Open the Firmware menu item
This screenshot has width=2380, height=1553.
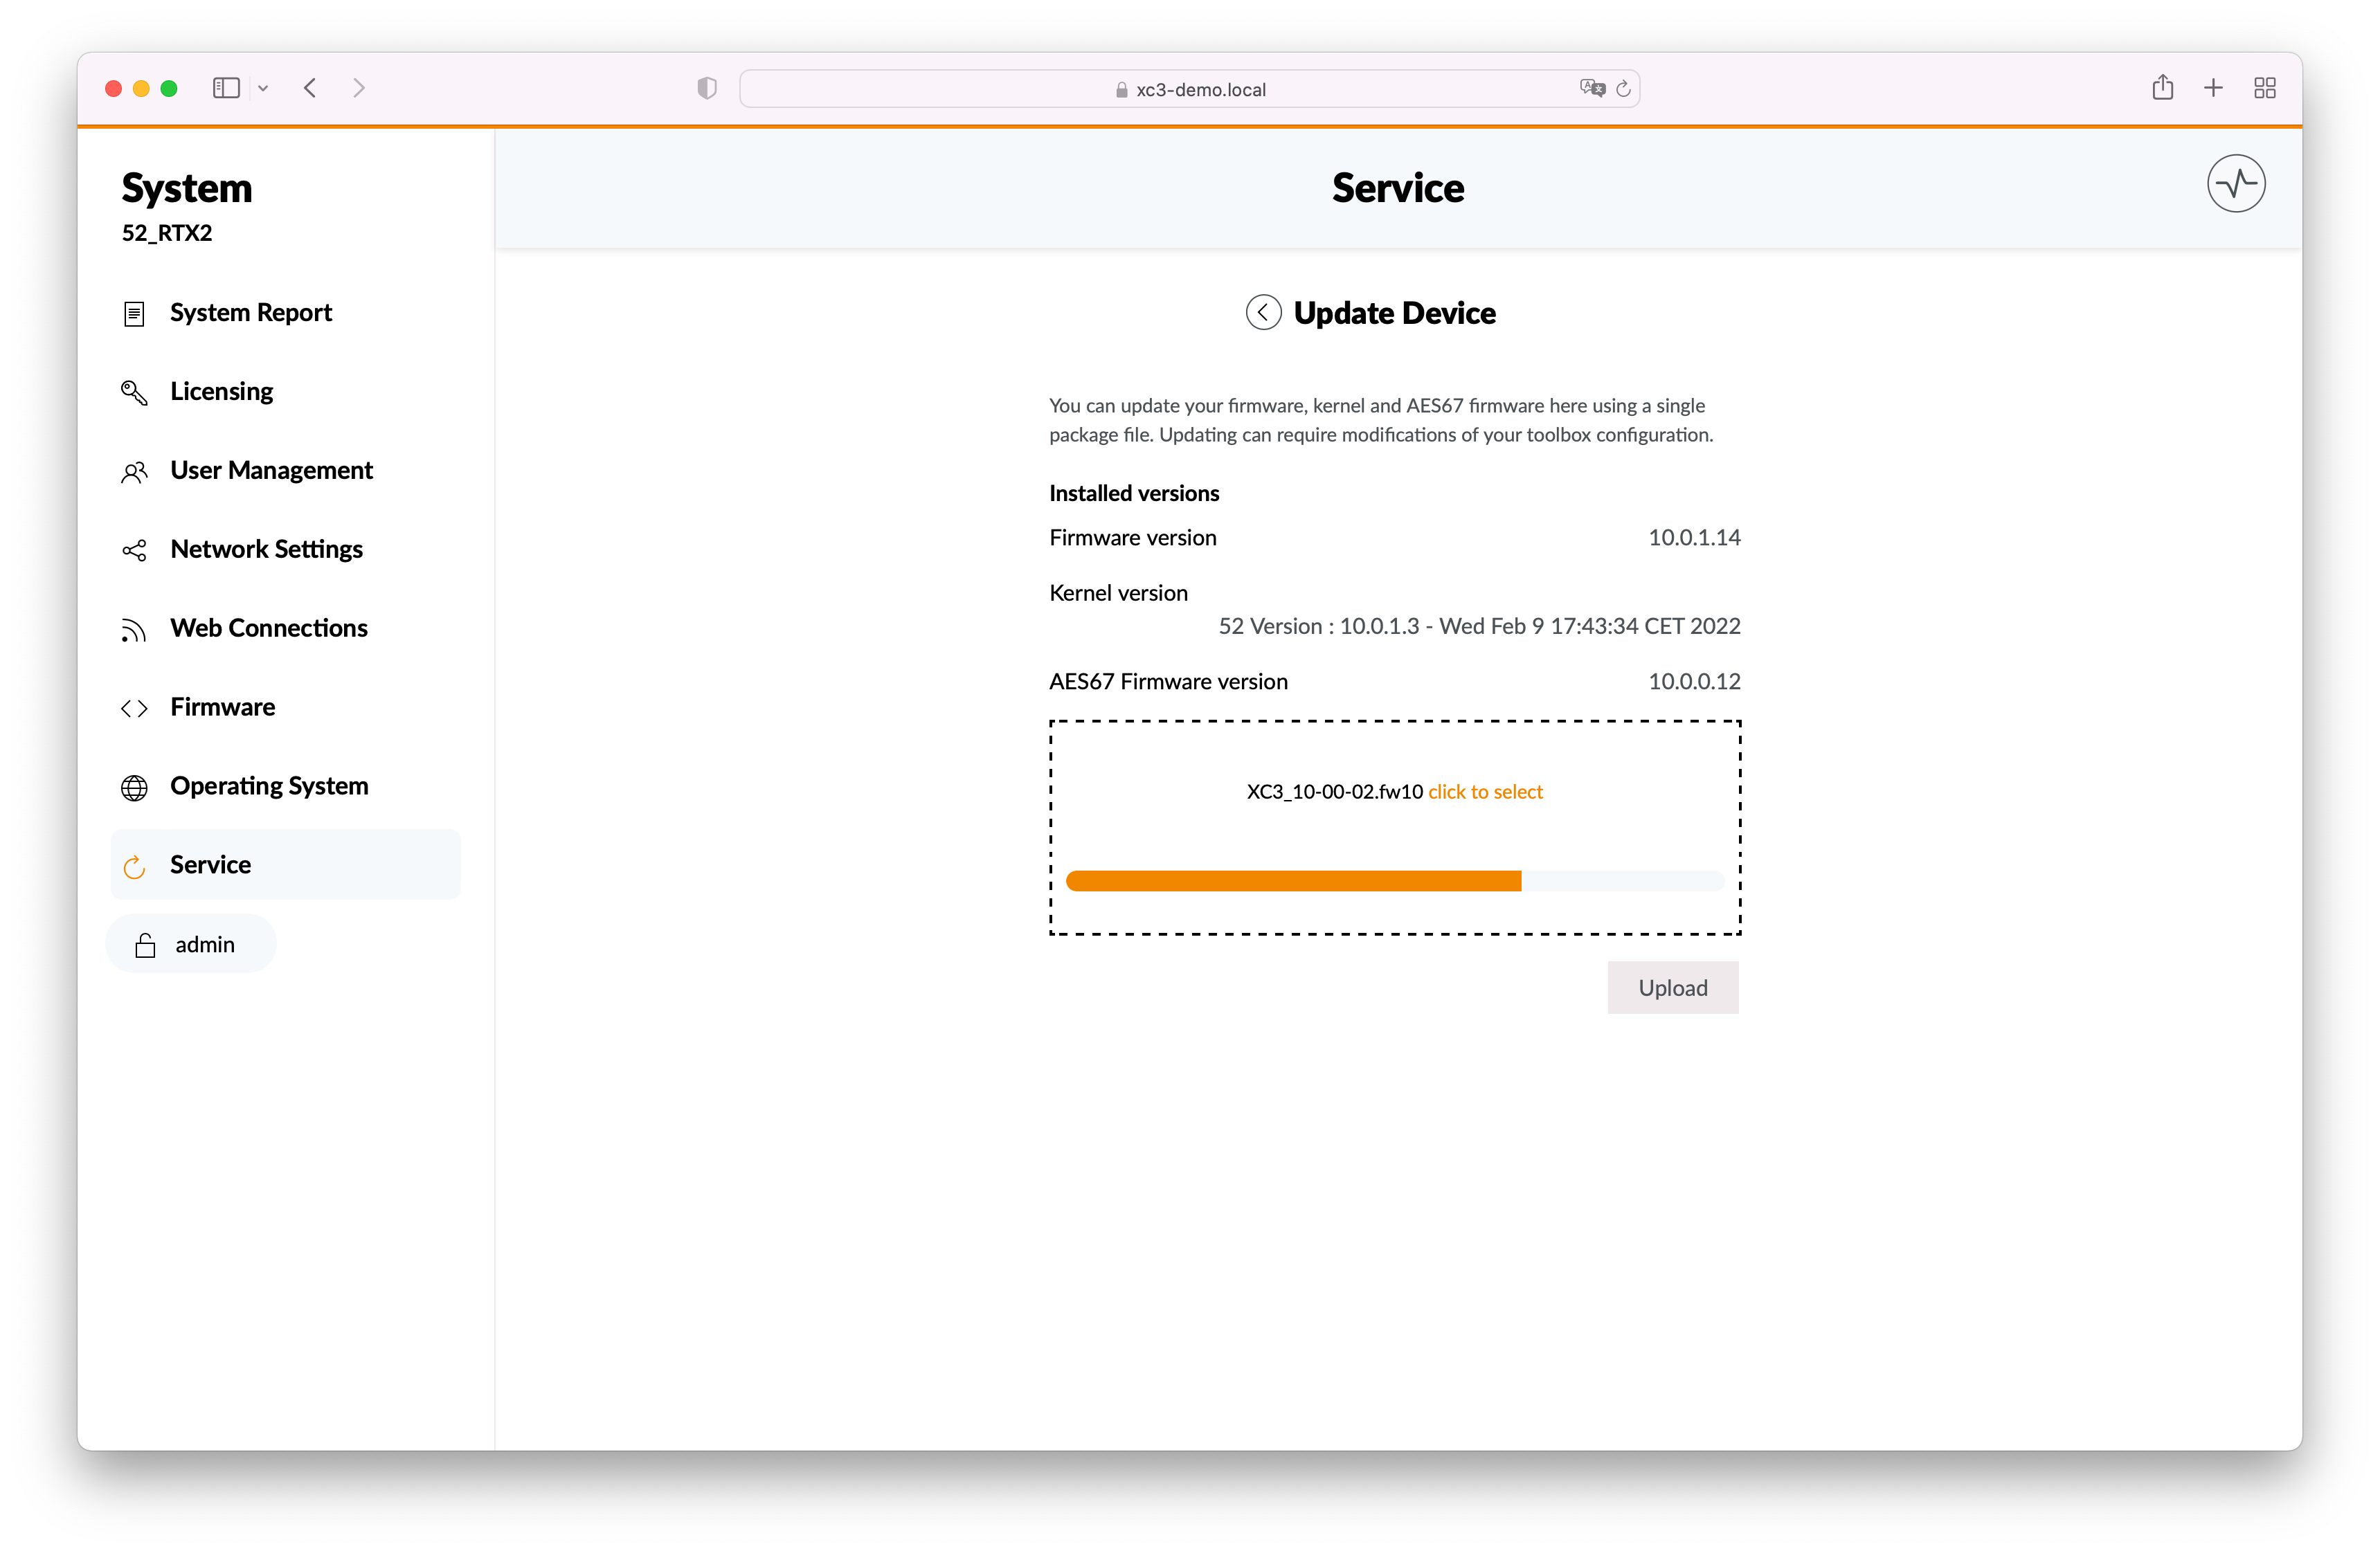click(x=285, y=708)
